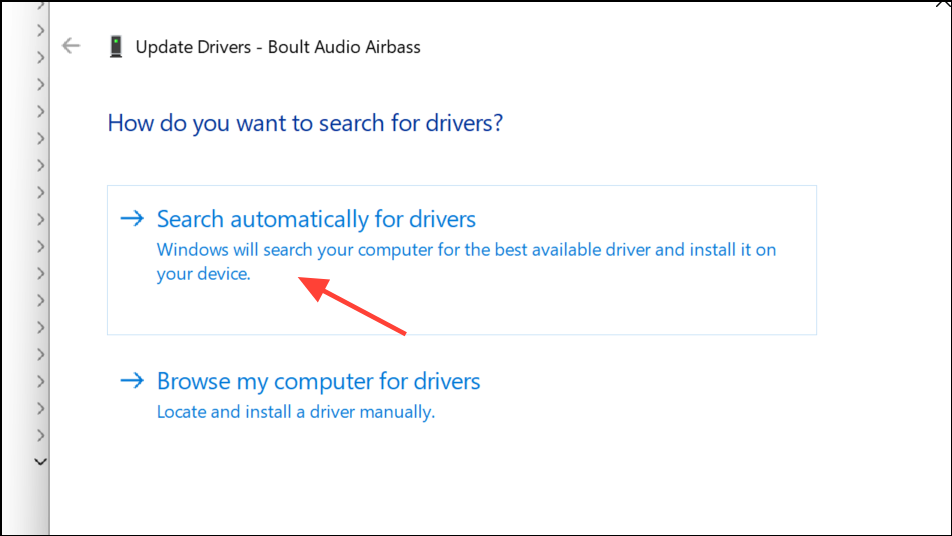
Task: Expand the tree chevron level with 'Locate and install' text
Action: pos(41,408)
